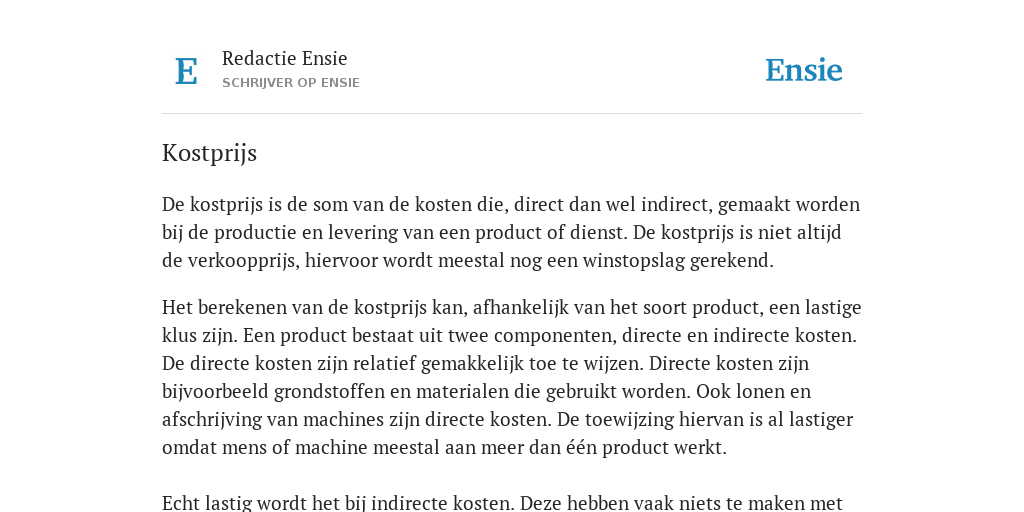Click the word grondstoffen in second paragraph
1024x512 pixels.
coord(338,391)
